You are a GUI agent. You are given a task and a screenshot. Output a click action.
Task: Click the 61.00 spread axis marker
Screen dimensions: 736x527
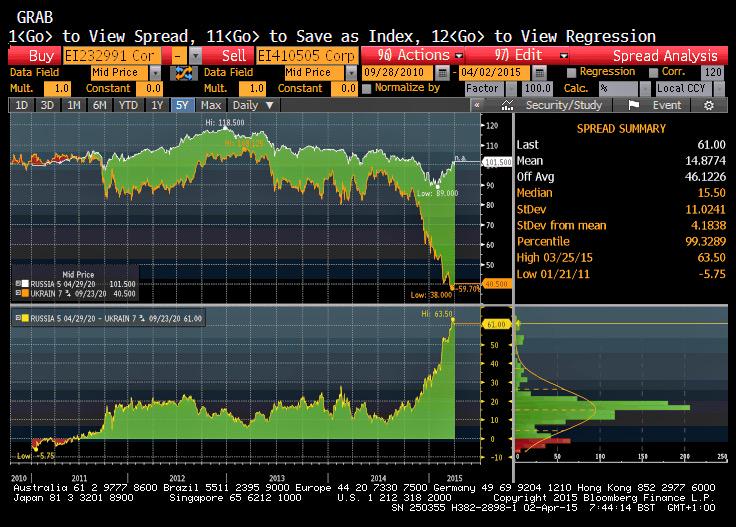(x=496, y=324)
